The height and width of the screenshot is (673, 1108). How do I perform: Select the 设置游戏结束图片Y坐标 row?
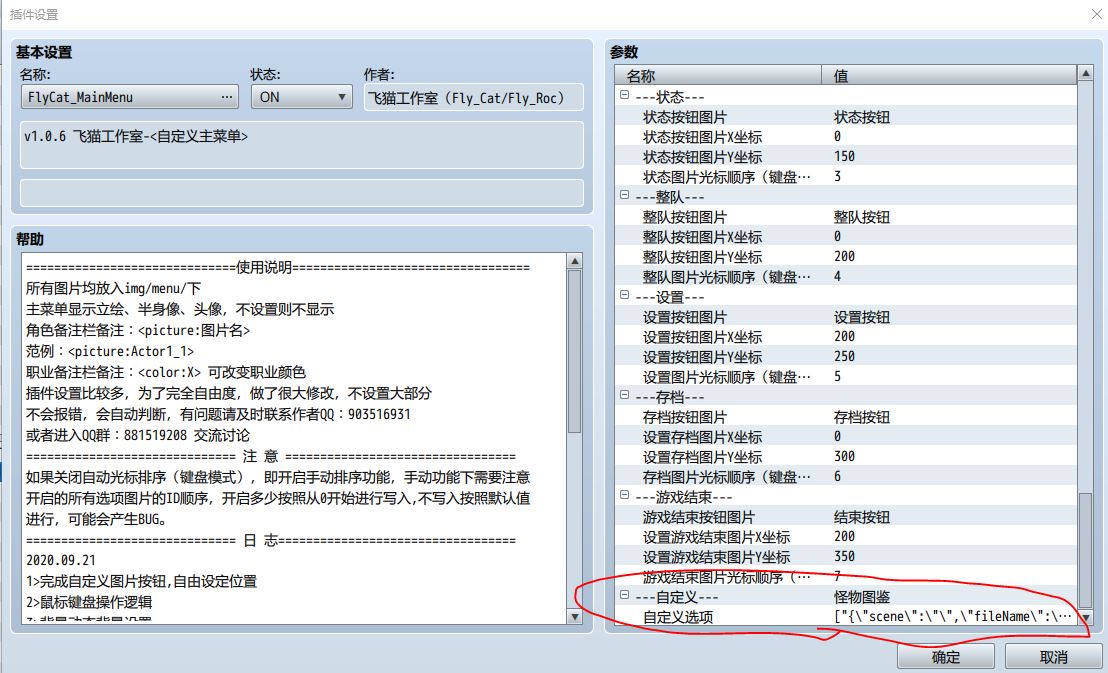[846, 556]
